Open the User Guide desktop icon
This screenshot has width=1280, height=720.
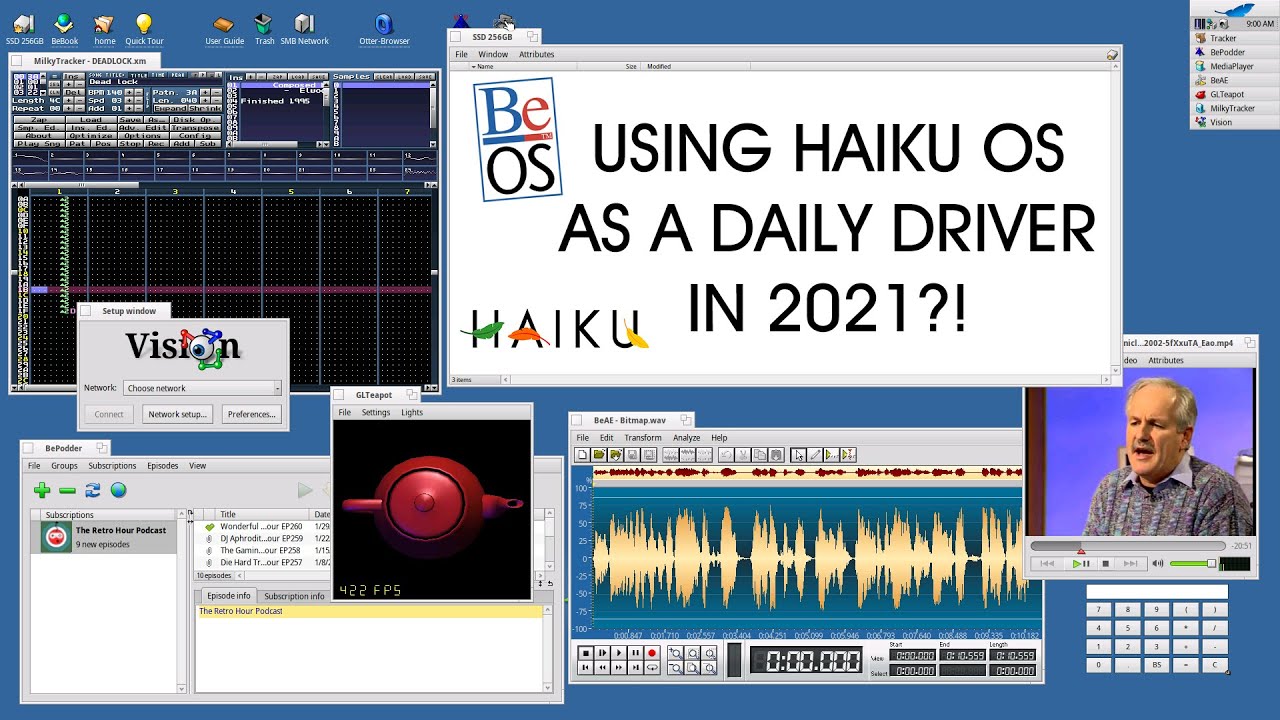pyautogui.click(x=224, y=29)
